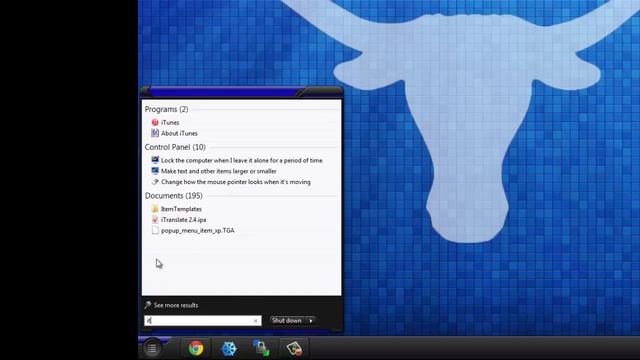640x360 pixels.
Task: Expand the Shut down options arrow
Action: tap(311, 321)
